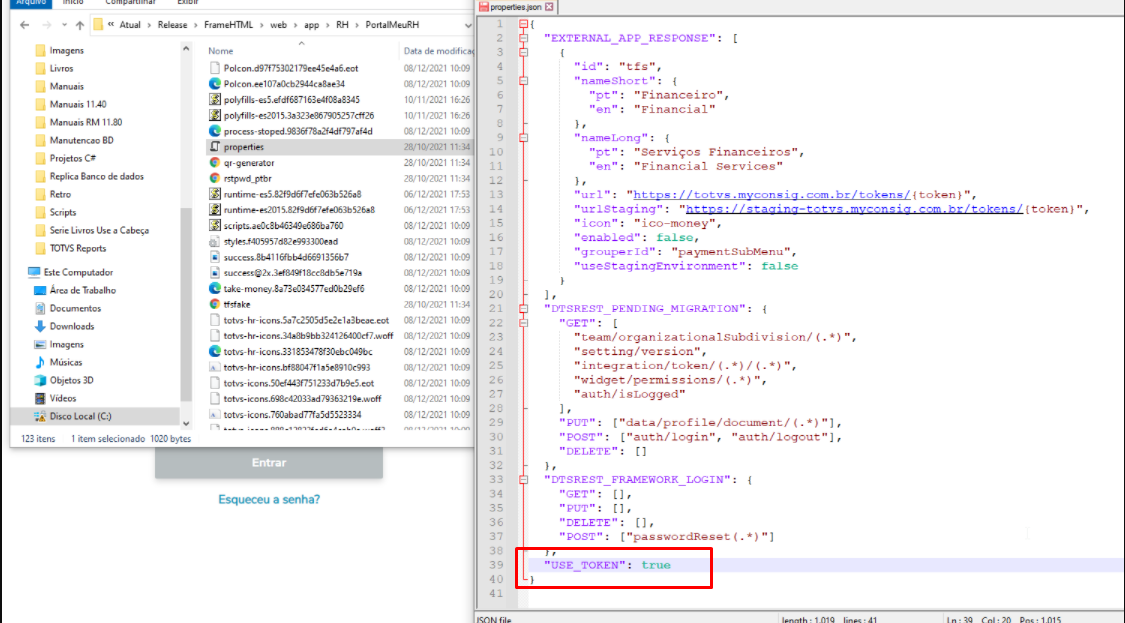Viewport: 1125px width, 623px height.
Task: Expand address bar history dropdown
Action: 468,25
